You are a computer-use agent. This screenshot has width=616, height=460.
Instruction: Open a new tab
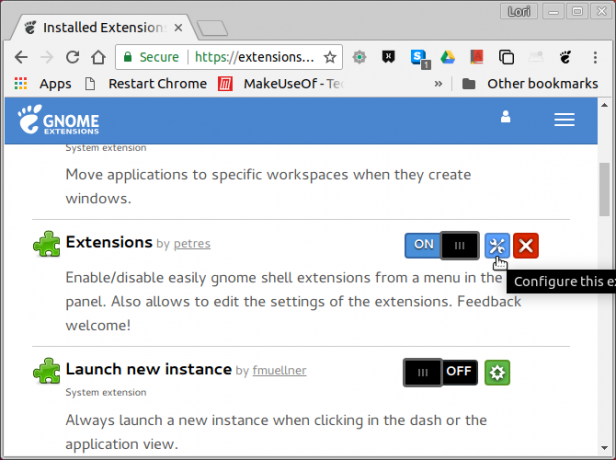(212, 28)
